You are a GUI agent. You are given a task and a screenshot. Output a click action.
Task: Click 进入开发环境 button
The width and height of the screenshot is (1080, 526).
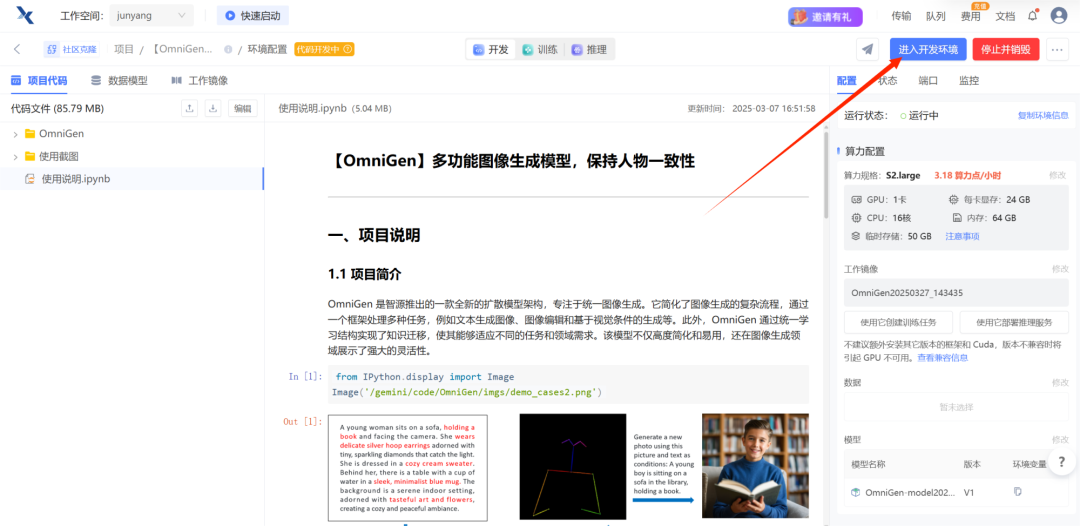point(928,49)
